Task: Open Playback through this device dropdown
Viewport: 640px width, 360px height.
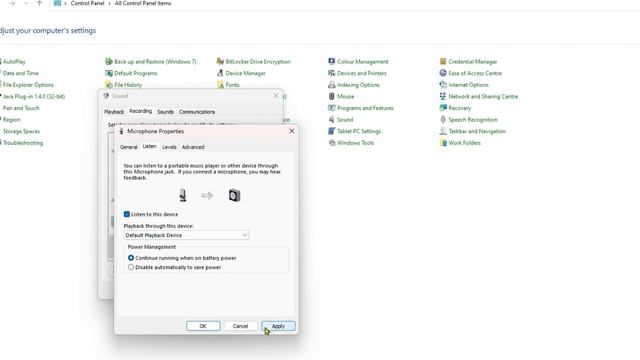Action: (186, 236)
